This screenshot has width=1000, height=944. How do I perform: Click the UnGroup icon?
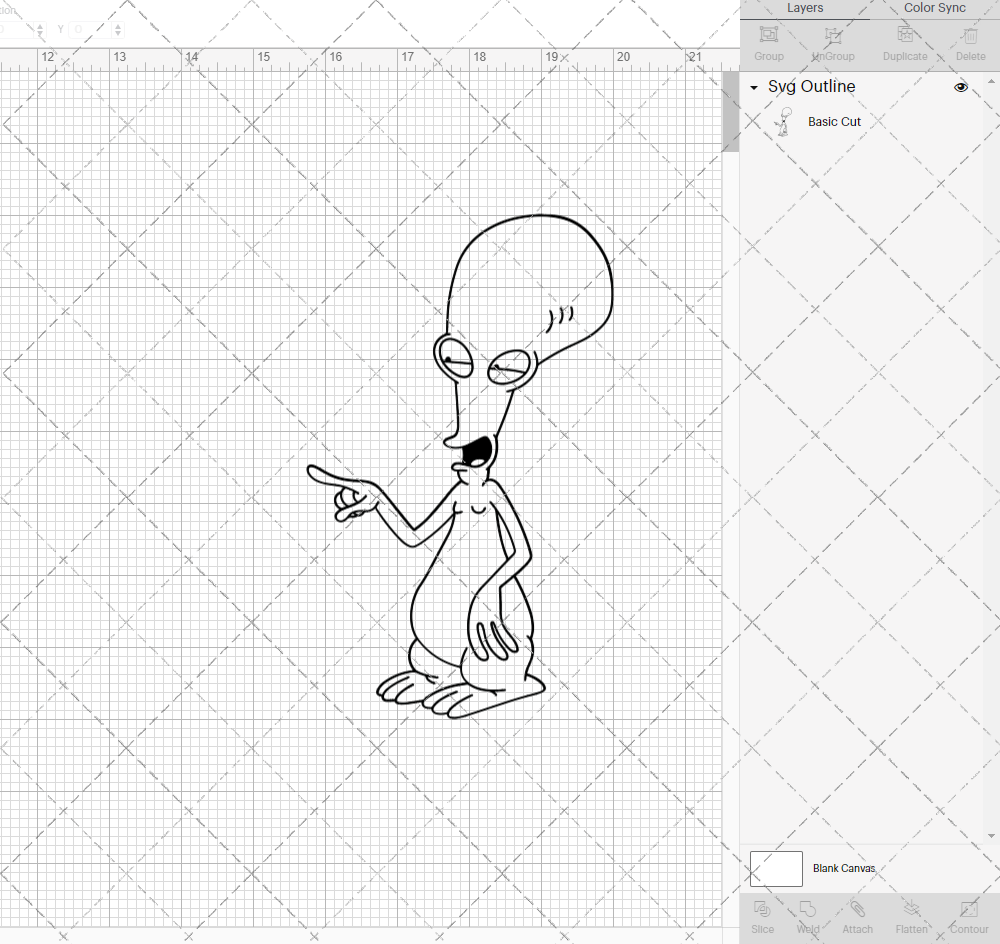833,34
